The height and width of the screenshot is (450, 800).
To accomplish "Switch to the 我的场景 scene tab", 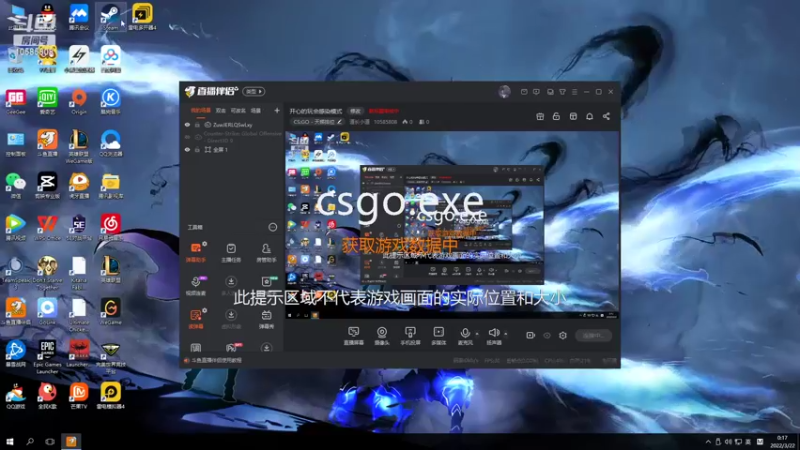I will coord(201,110).
